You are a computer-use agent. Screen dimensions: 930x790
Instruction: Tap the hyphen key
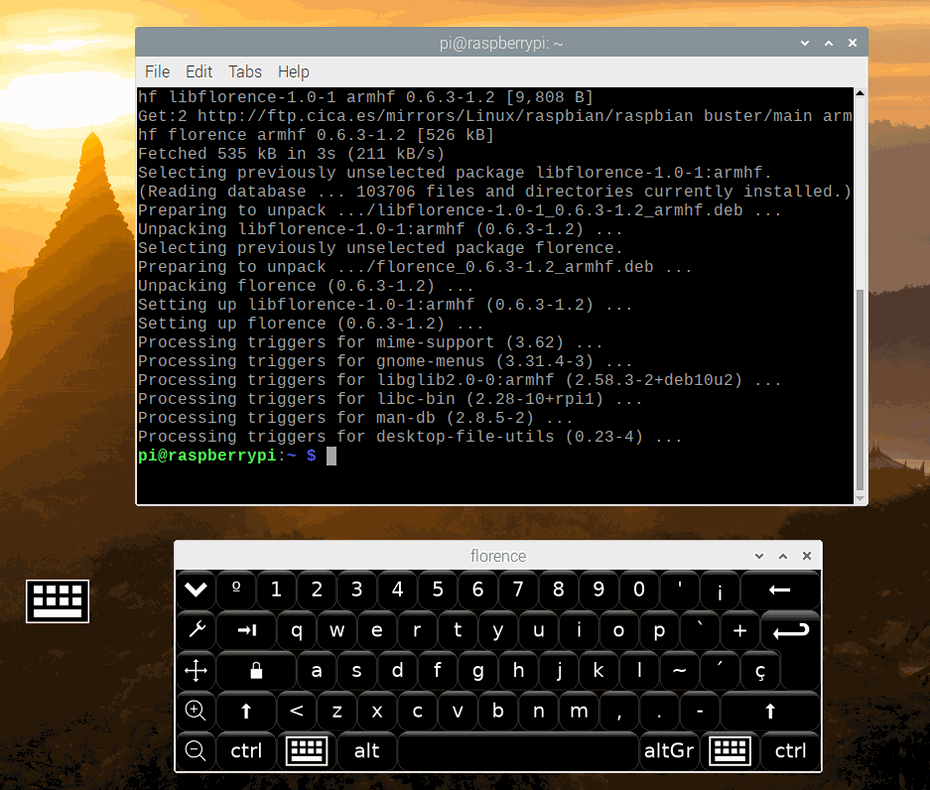(699, 711)
